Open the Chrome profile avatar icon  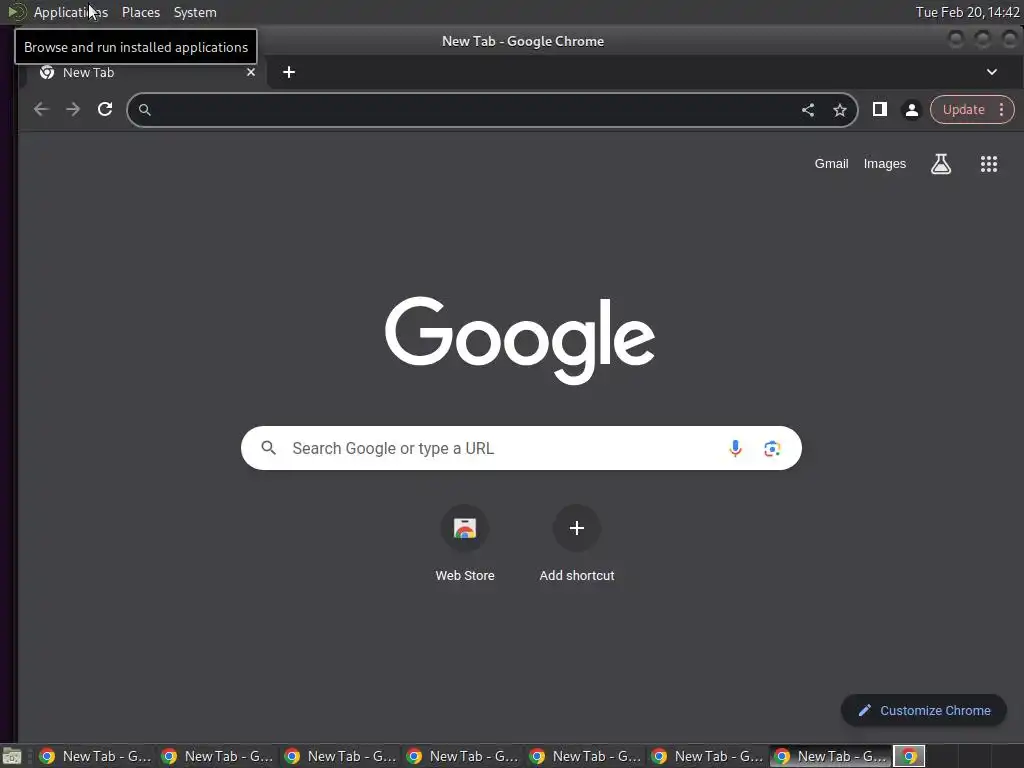912,110
